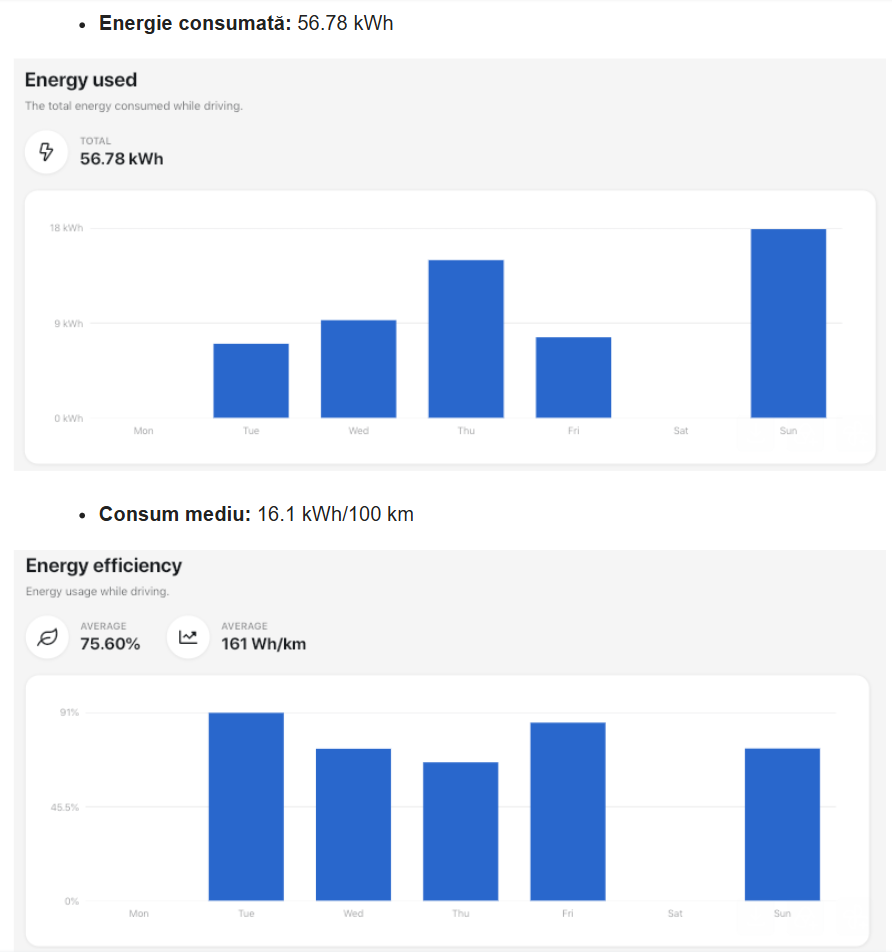The height and width of the screenshot is (952, 892).
Task: Click the Mon label in Energy efficiency chart
Action: [x=138, y=913]
